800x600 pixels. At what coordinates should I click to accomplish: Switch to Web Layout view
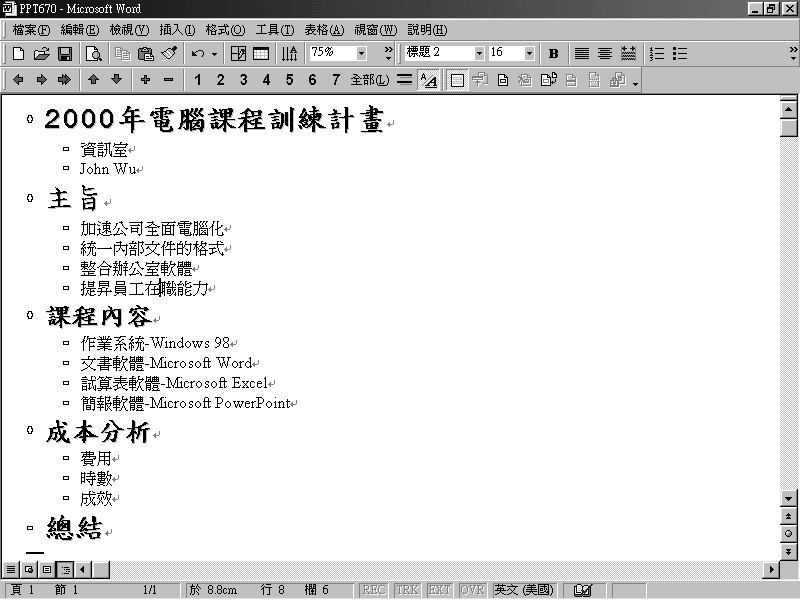(x=29, y=569)
